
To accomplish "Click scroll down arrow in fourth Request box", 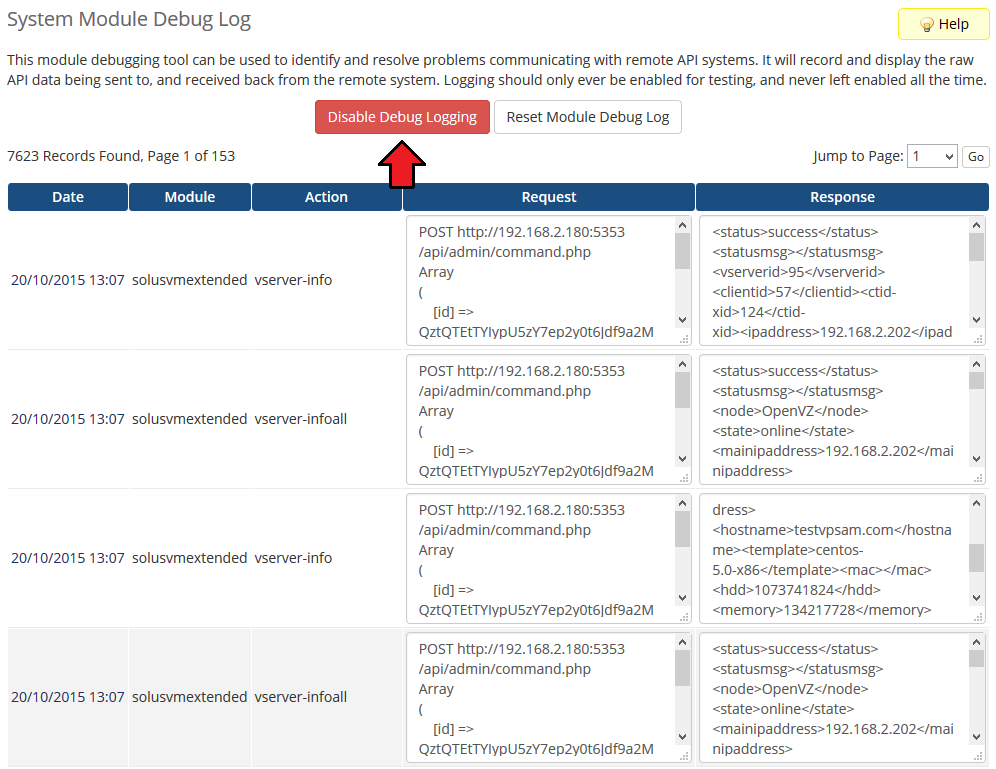I will [x=682, y=737].
